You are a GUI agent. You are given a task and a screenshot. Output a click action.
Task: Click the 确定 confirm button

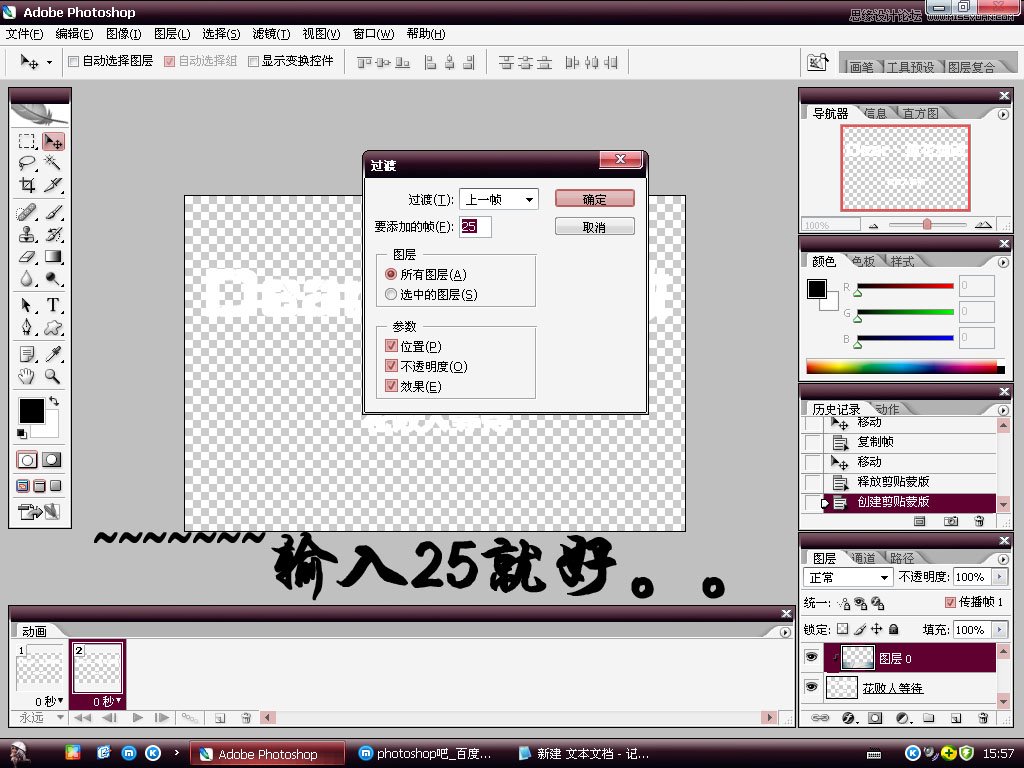[x=594, y=199]
